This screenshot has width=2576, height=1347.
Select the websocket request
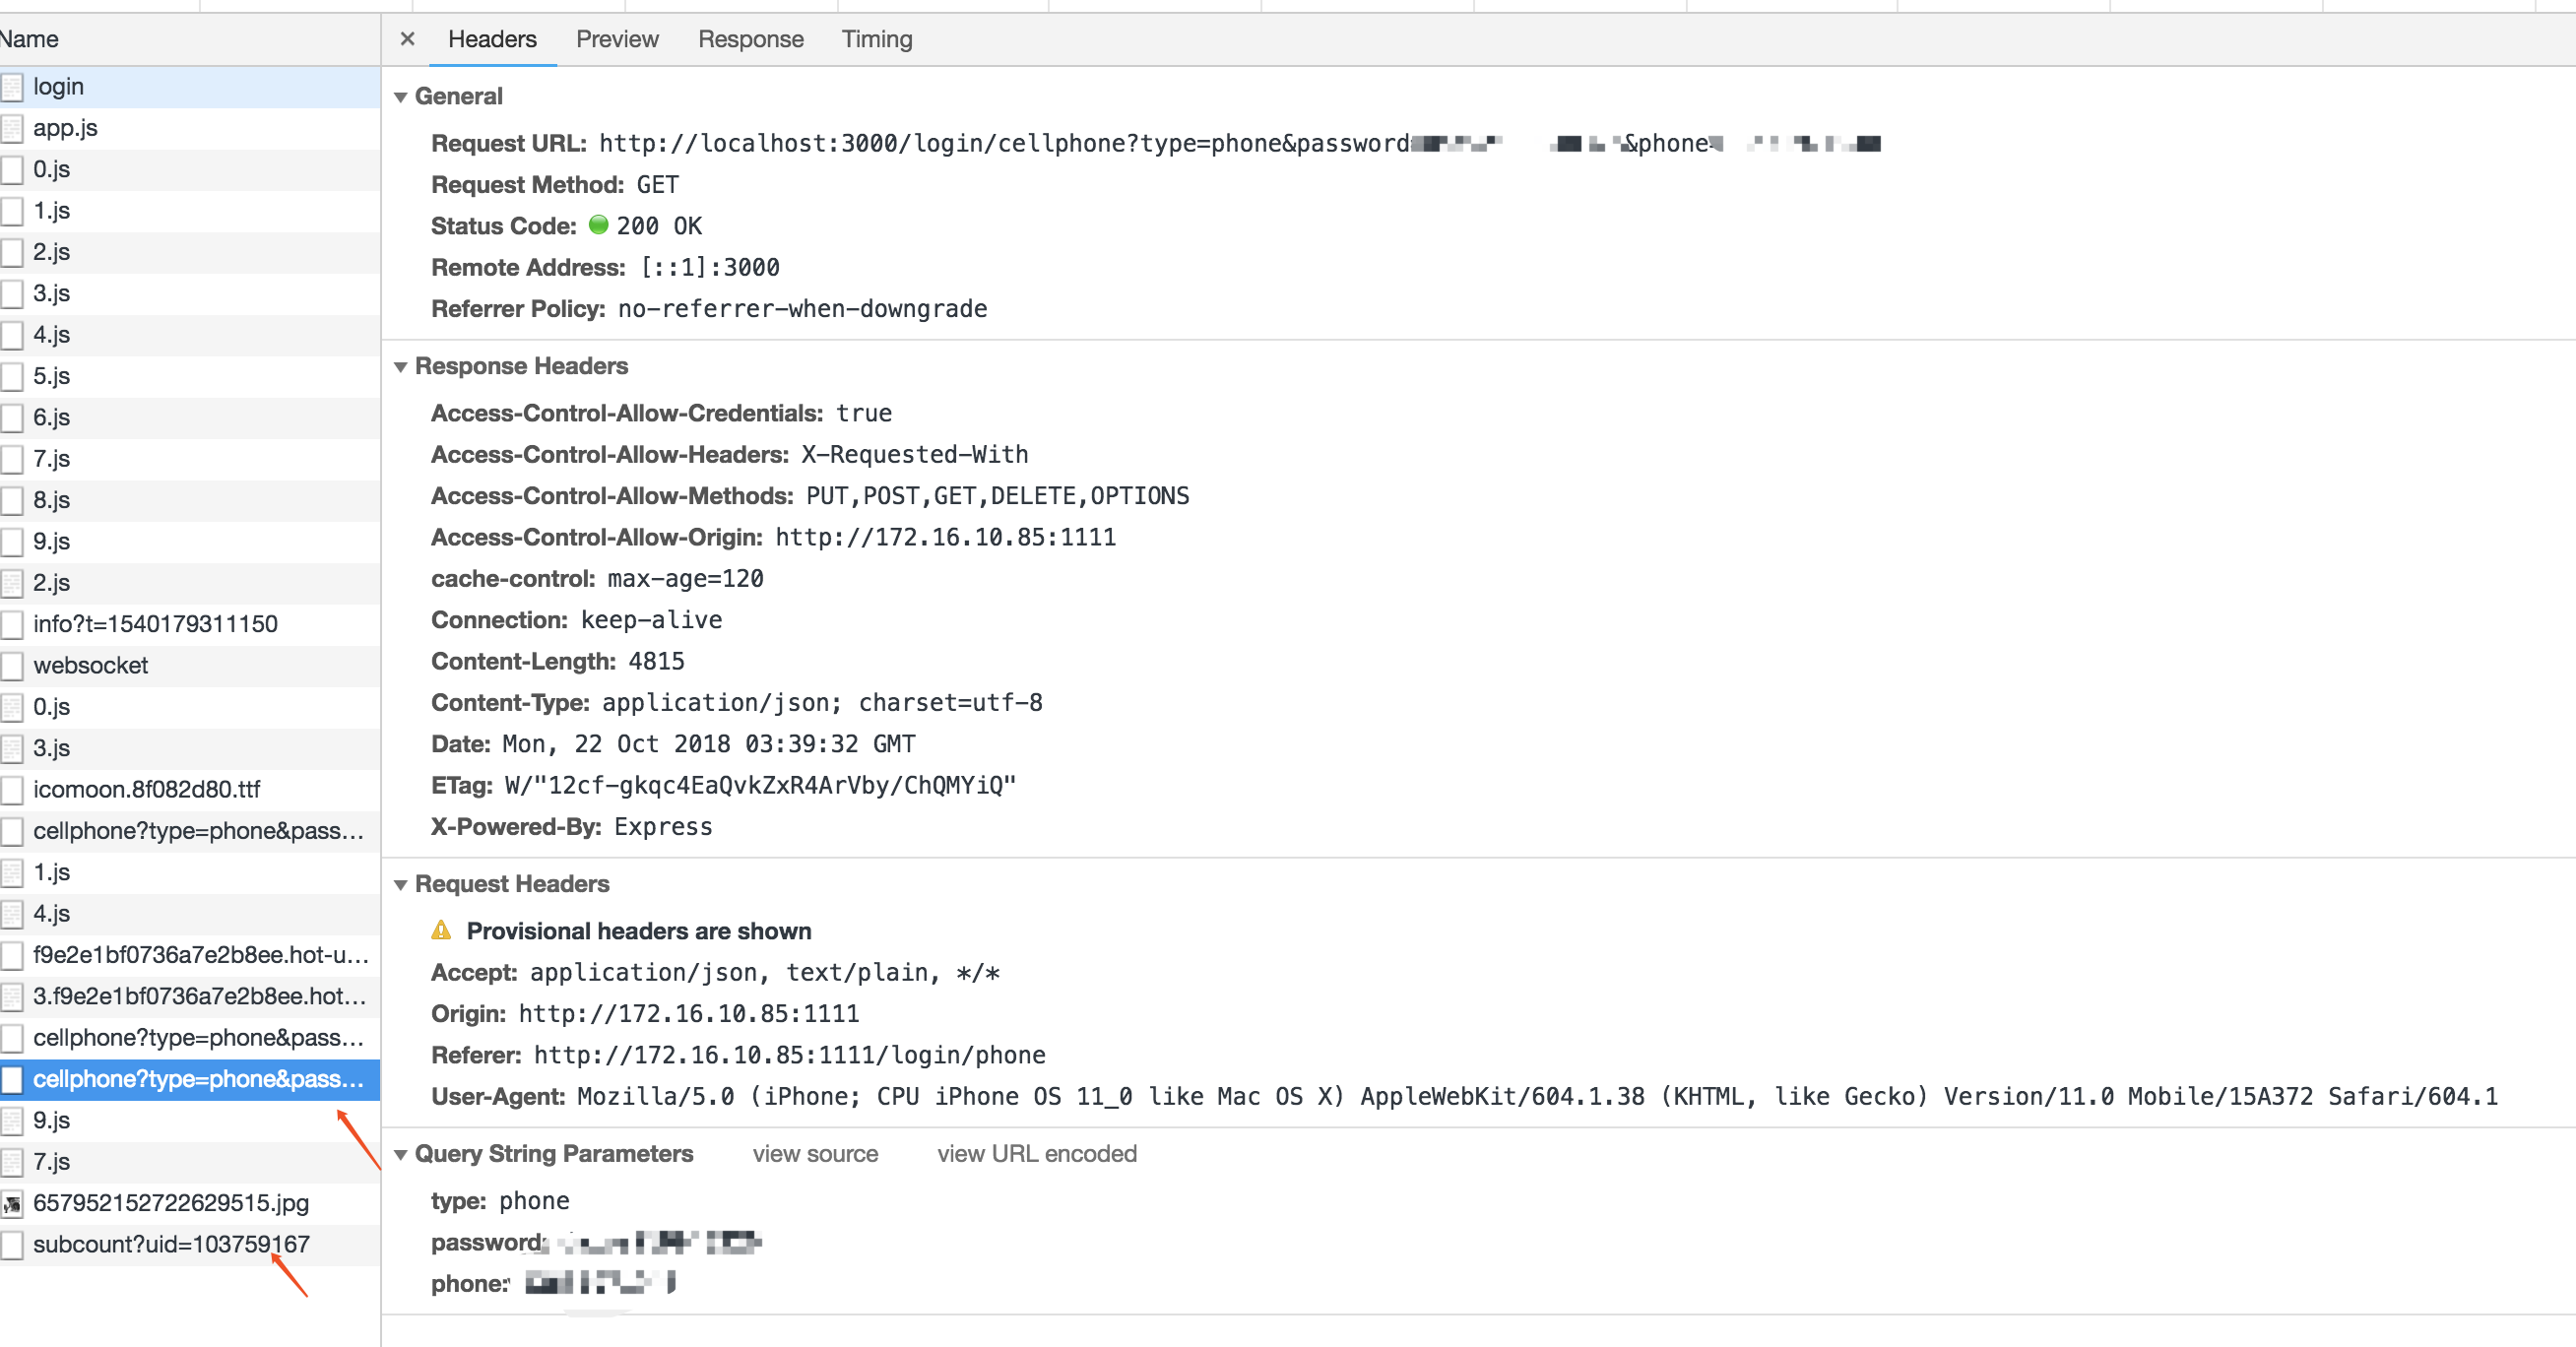tap(190, 665)
